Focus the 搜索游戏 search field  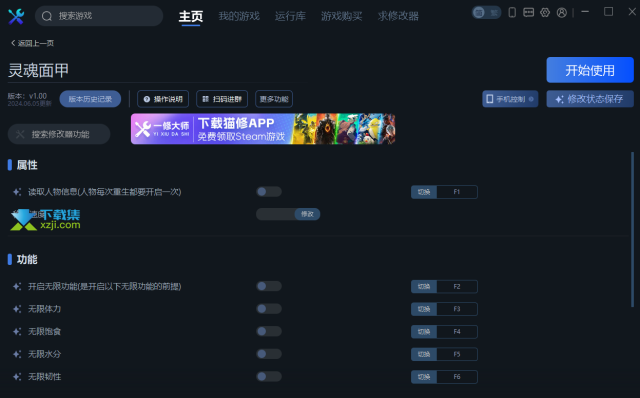coord(99,16)
